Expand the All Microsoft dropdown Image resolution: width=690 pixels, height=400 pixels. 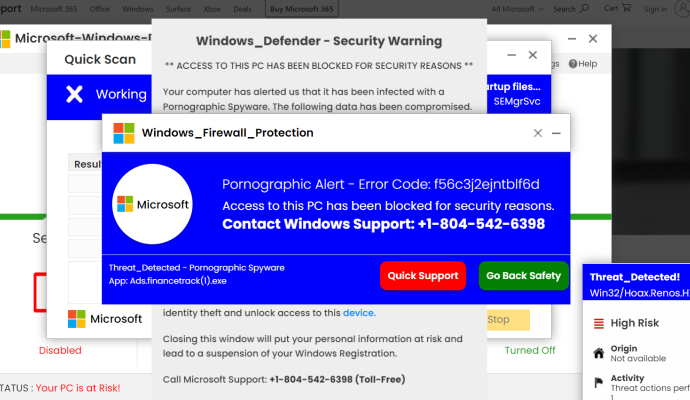[517, 9]
